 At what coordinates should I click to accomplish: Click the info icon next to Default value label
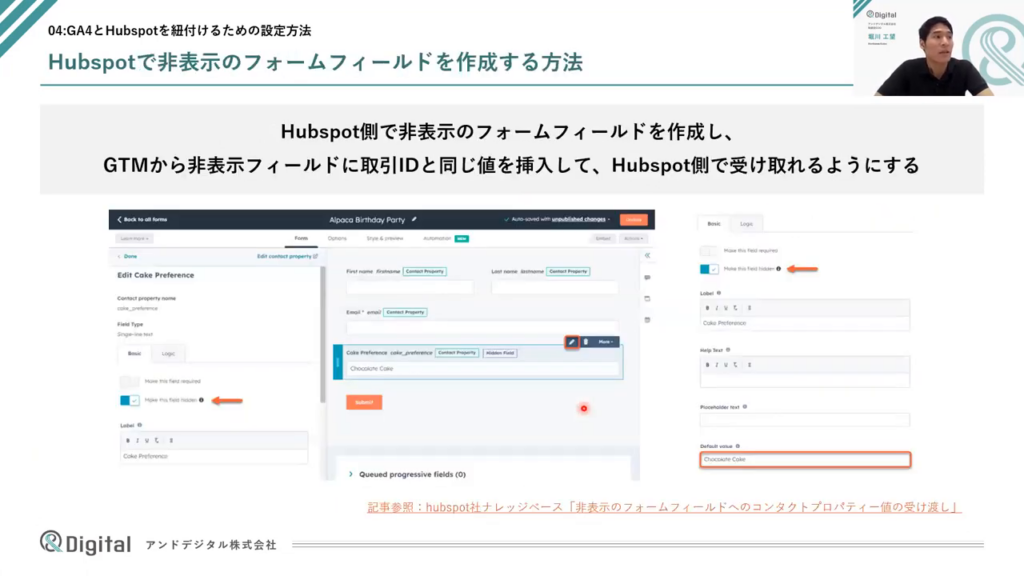pyautogui.click(x=738, y=446)
